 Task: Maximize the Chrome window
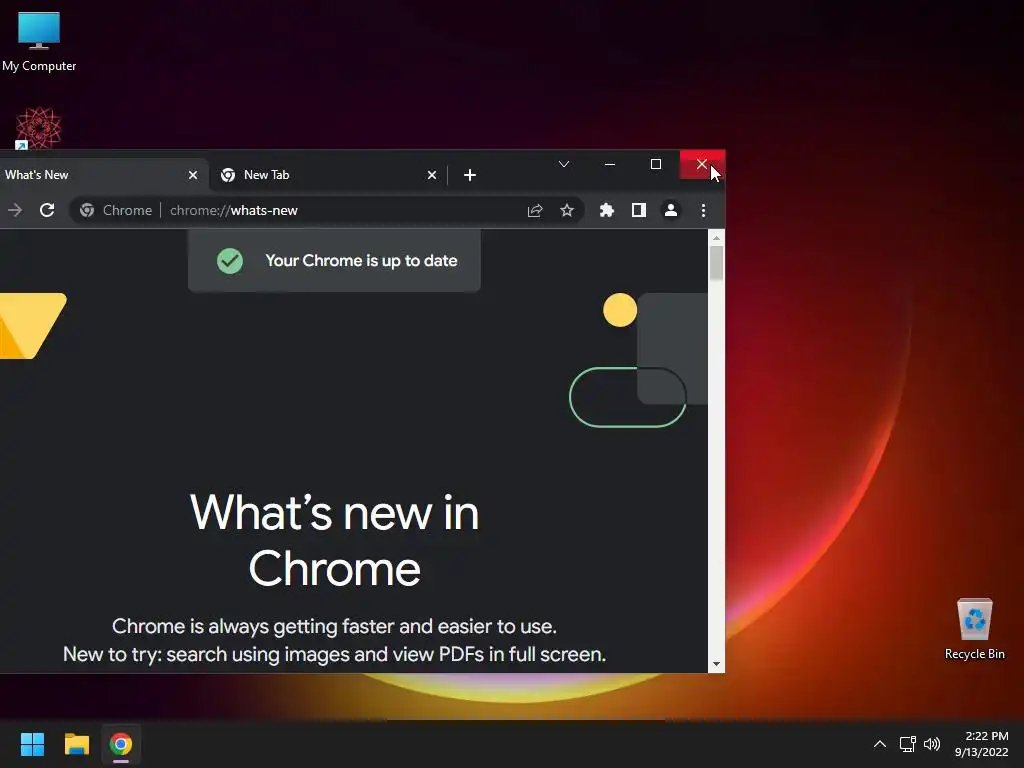(x=656, y=164)
